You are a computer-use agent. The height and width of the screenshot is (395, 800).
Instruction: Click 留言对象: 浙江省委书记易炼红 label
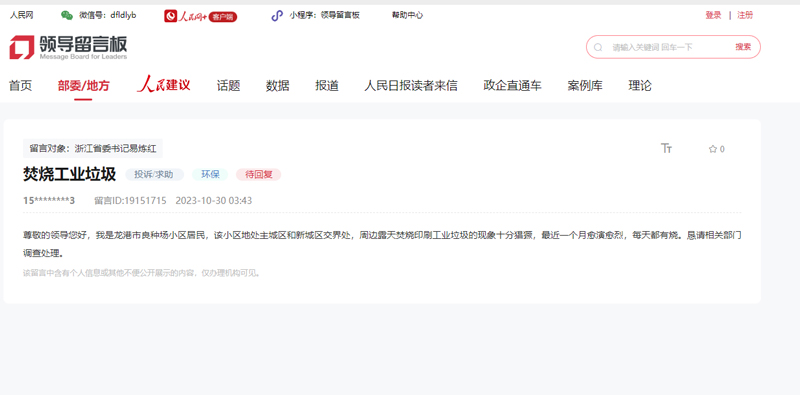point(93,149)
